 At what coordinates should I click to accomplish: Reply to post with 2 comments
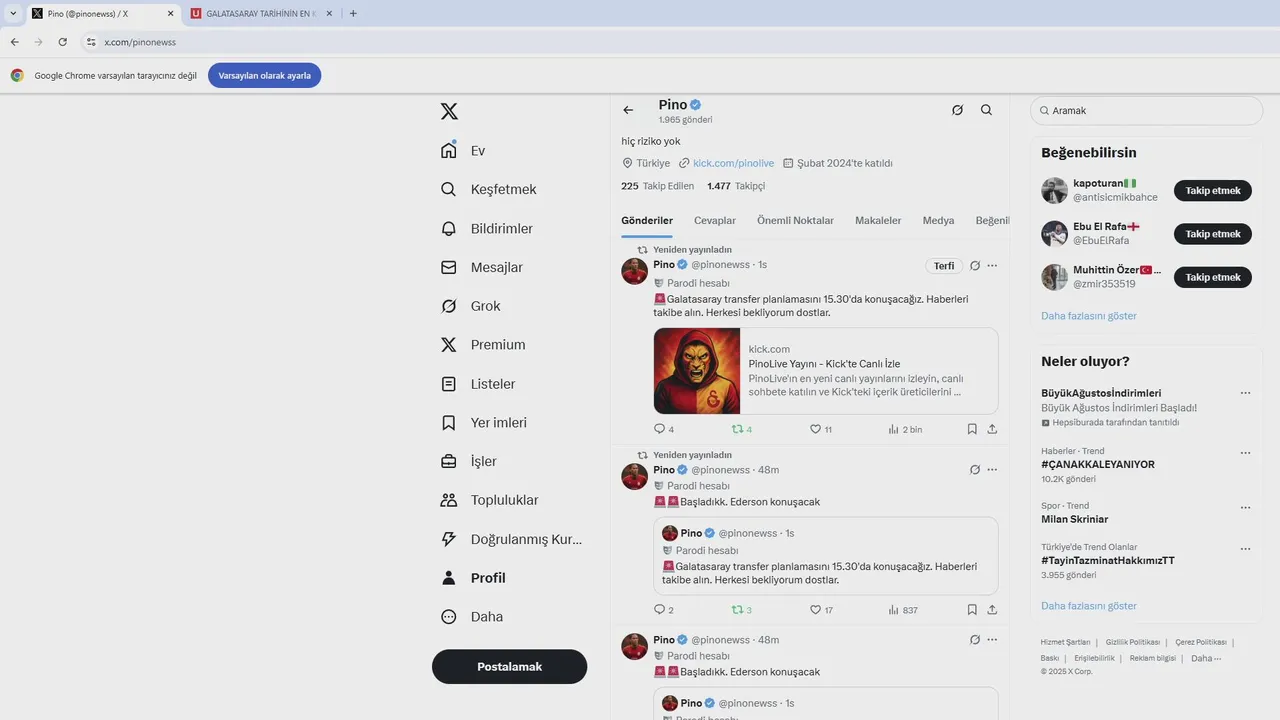pyautogui.click(x=664, y=610)
